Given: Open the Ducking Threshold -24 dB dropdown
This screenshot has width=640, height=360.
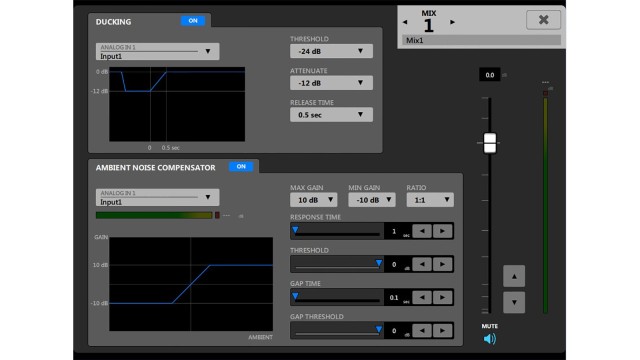Looking at the screenshot, I should [331, 51].
